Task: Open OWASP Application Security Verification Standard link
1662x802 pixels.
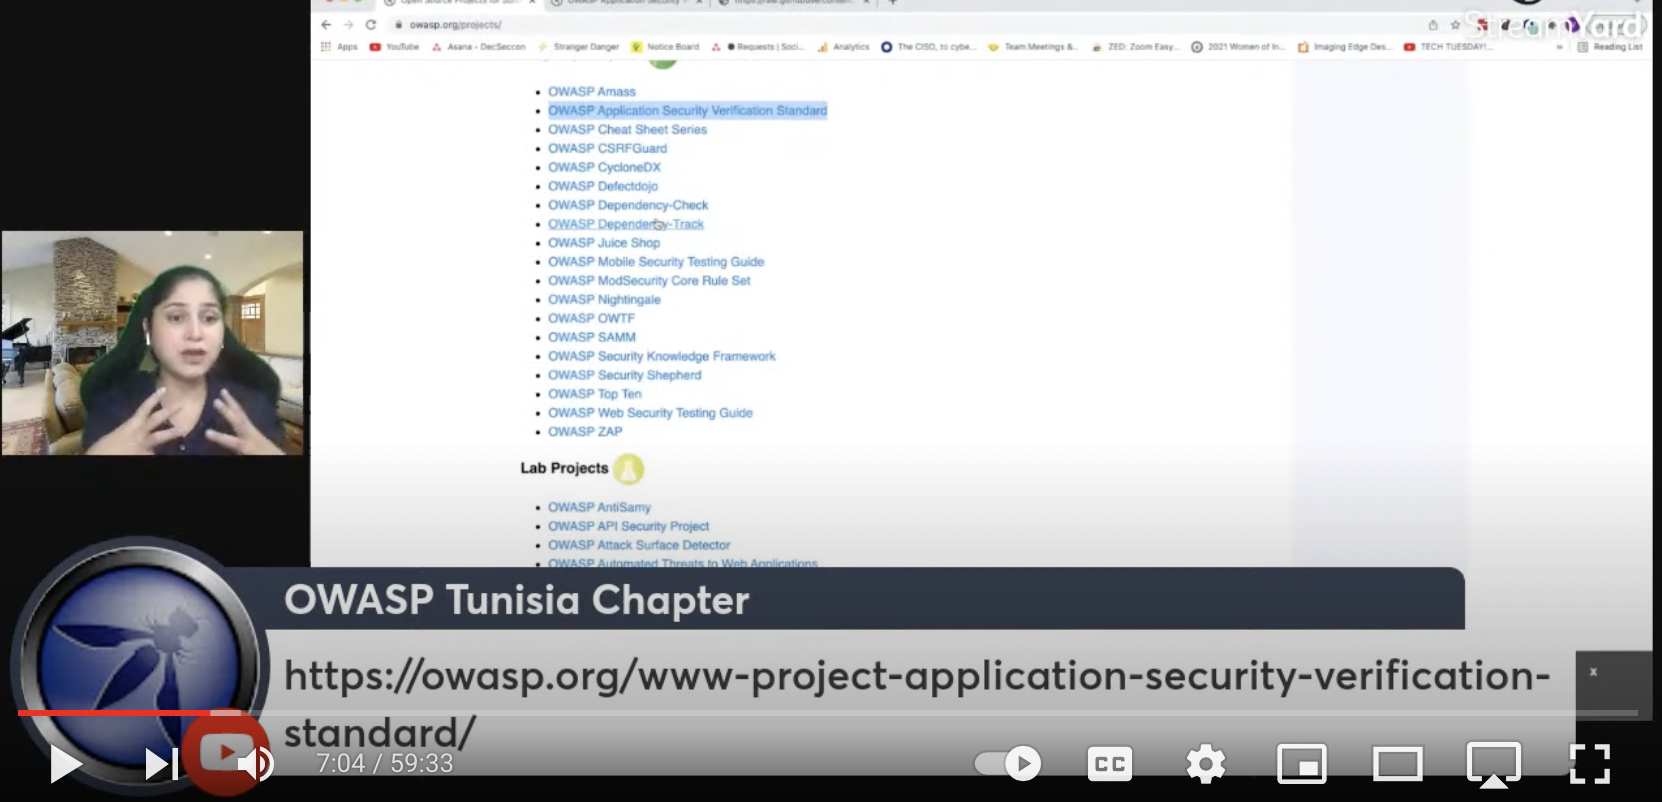Action: 688,111
